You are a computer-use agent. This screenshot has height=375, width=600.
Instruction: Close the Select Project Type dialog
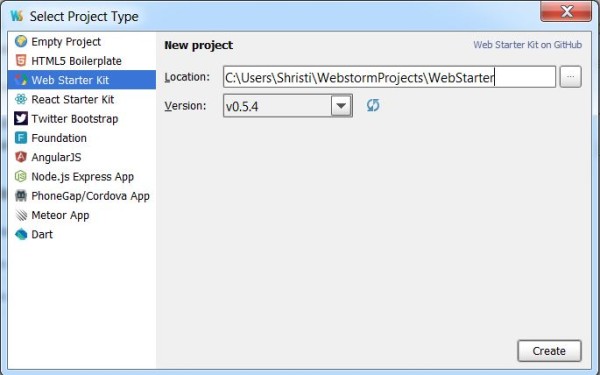pos(566,11)
